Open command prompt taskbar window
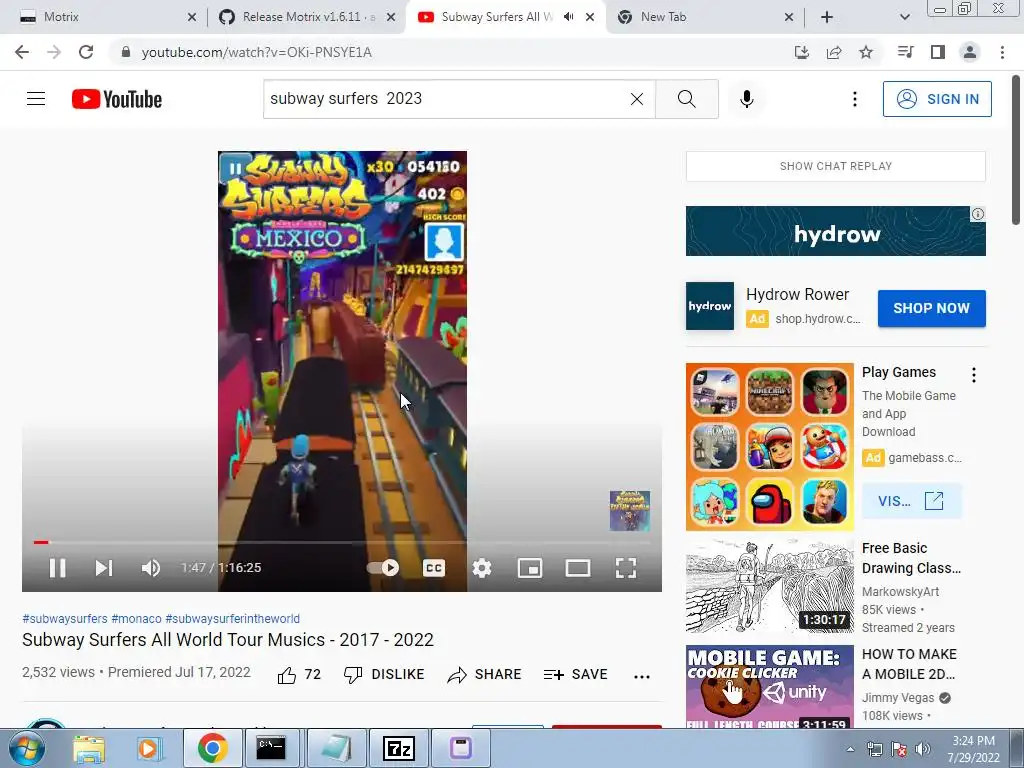 point(271,748)
